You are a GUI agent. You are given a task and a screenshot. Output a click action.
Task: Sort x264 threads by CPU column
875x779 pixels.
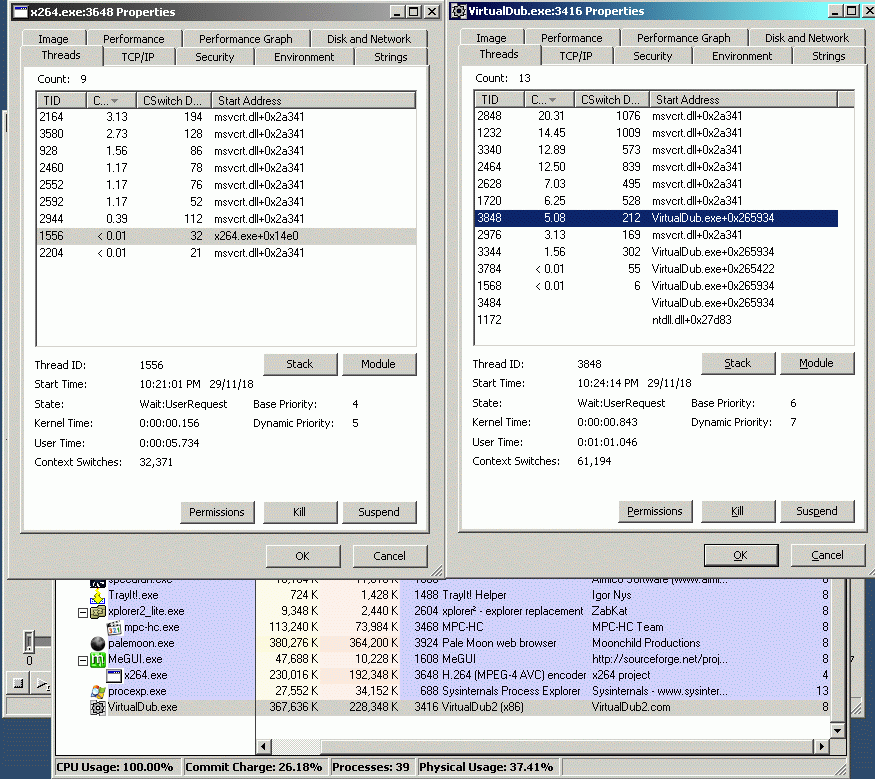[x=111, y=100]
